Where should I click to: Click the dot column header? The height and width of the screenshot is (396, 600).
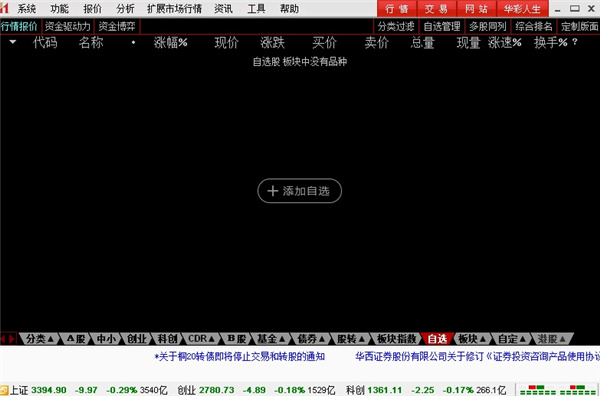(x=133, y=42)
